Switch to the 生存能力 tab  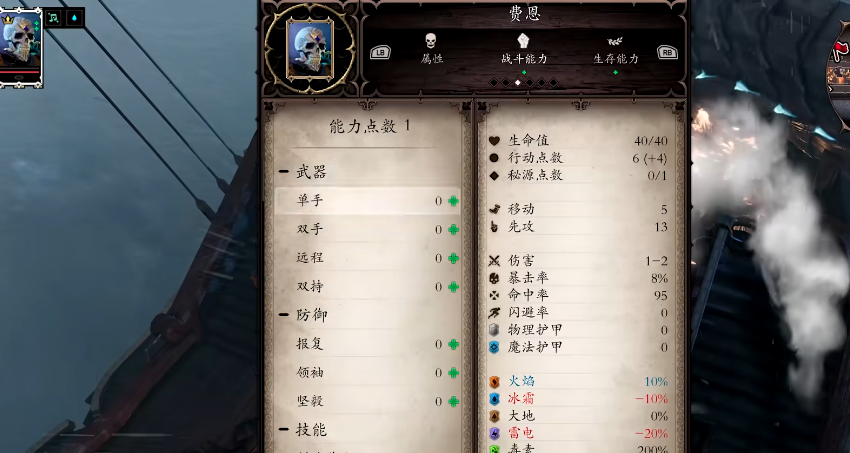coord(616,50)
